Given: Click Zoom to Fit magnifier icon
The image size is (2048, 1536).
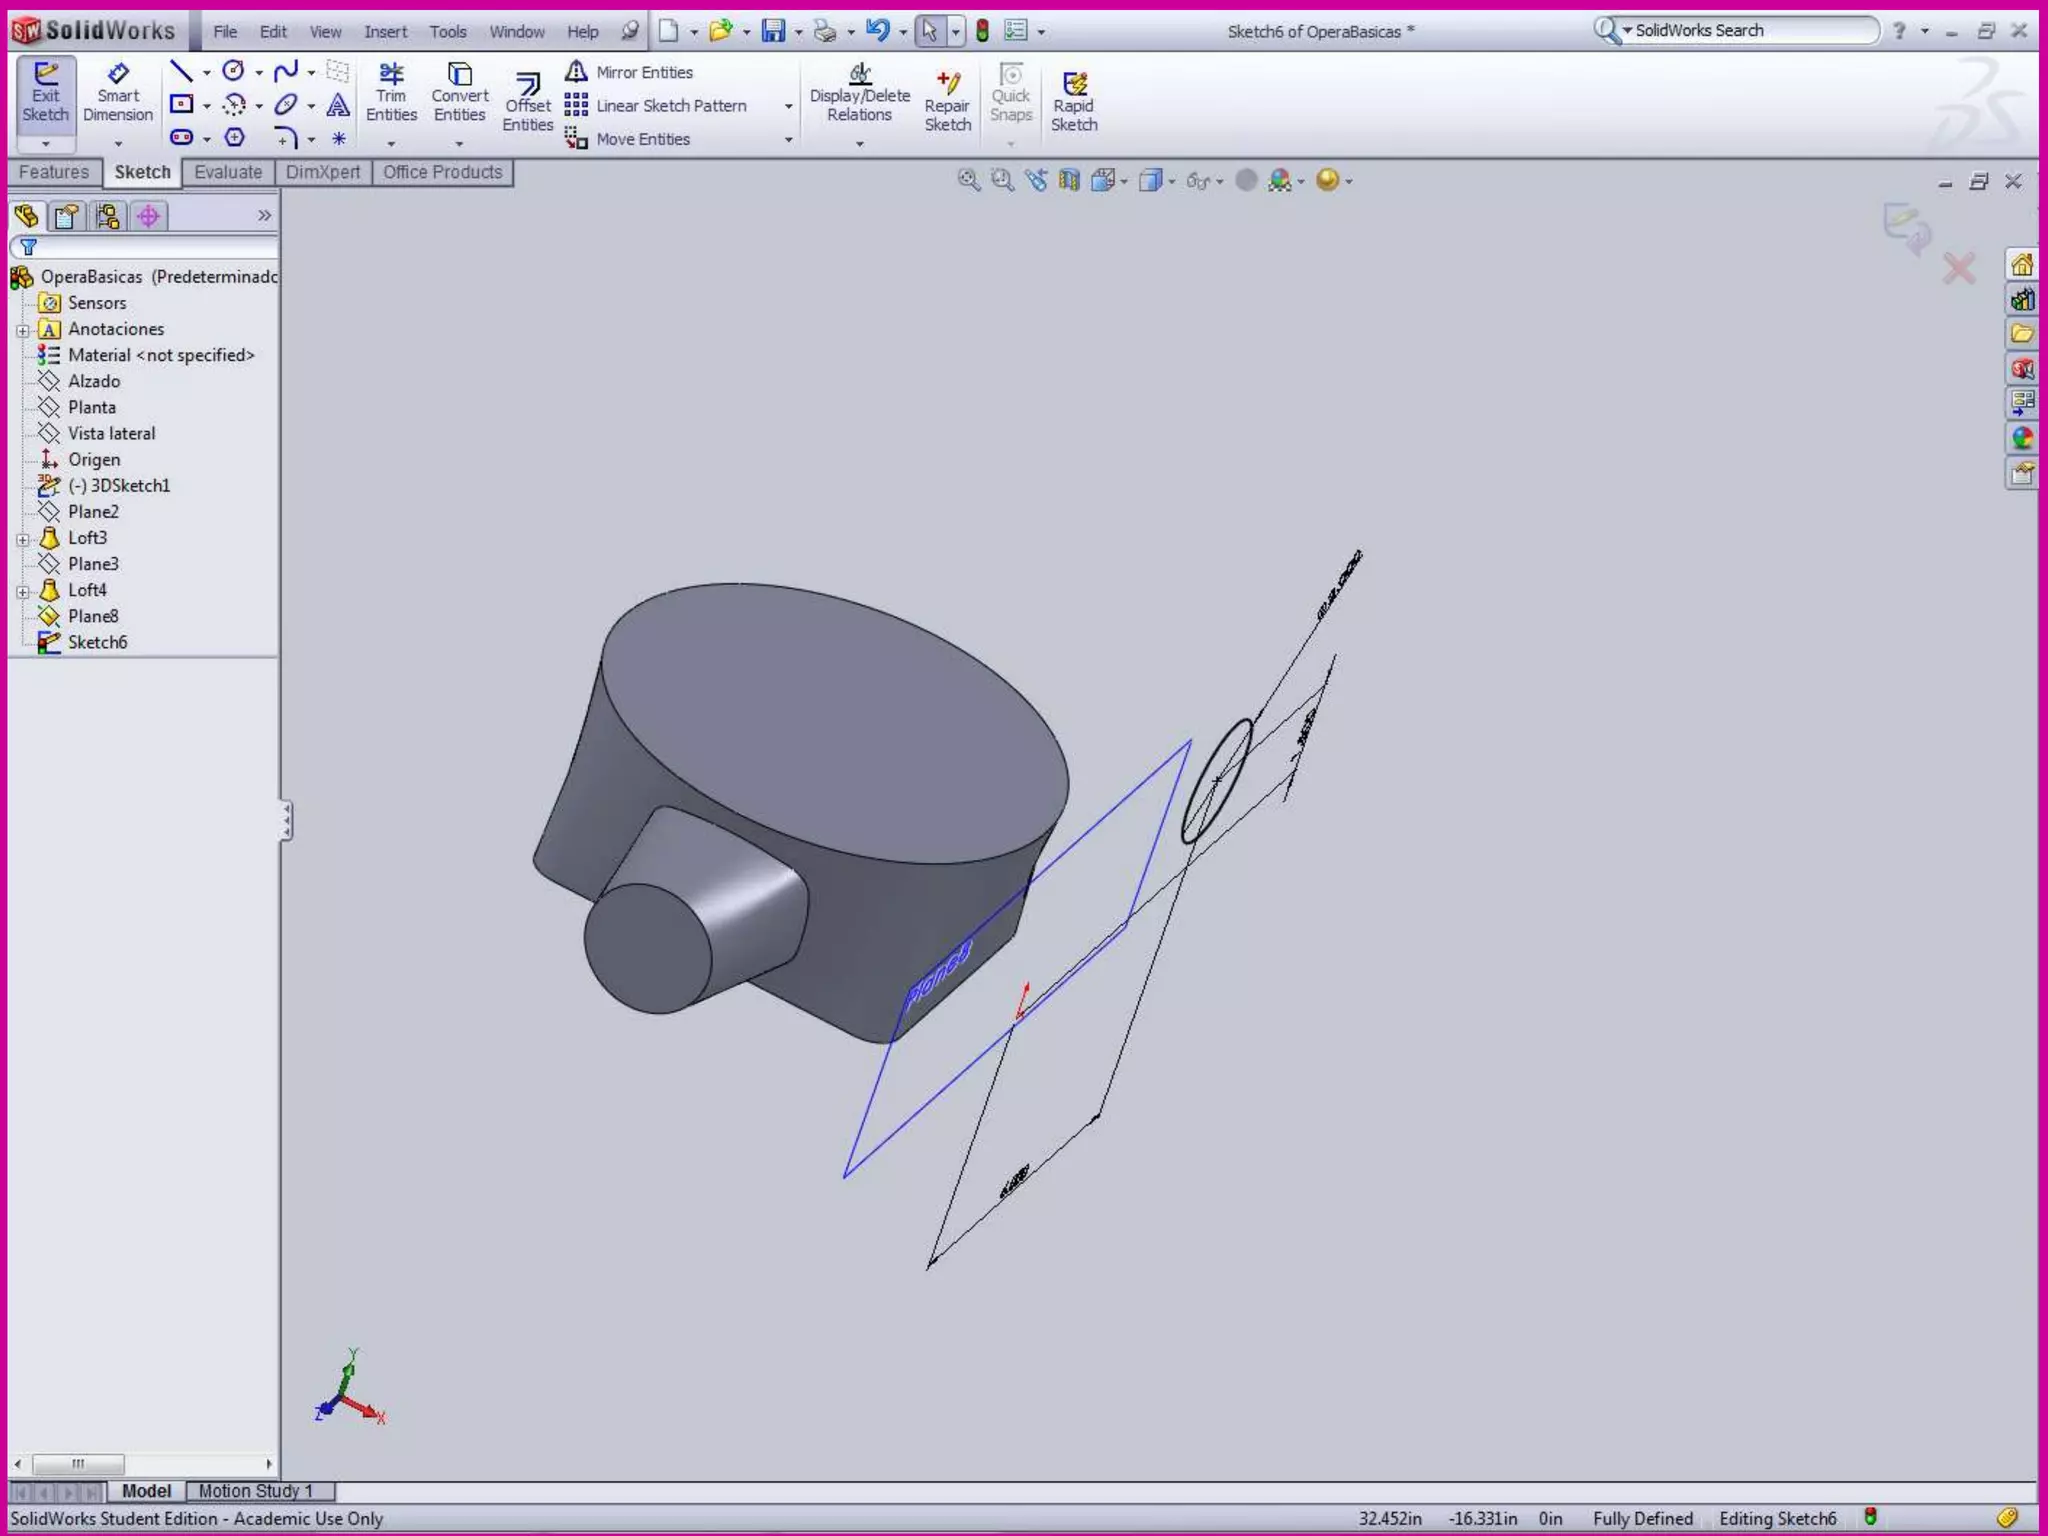Looking at the screenshot, I should [968, 180].
